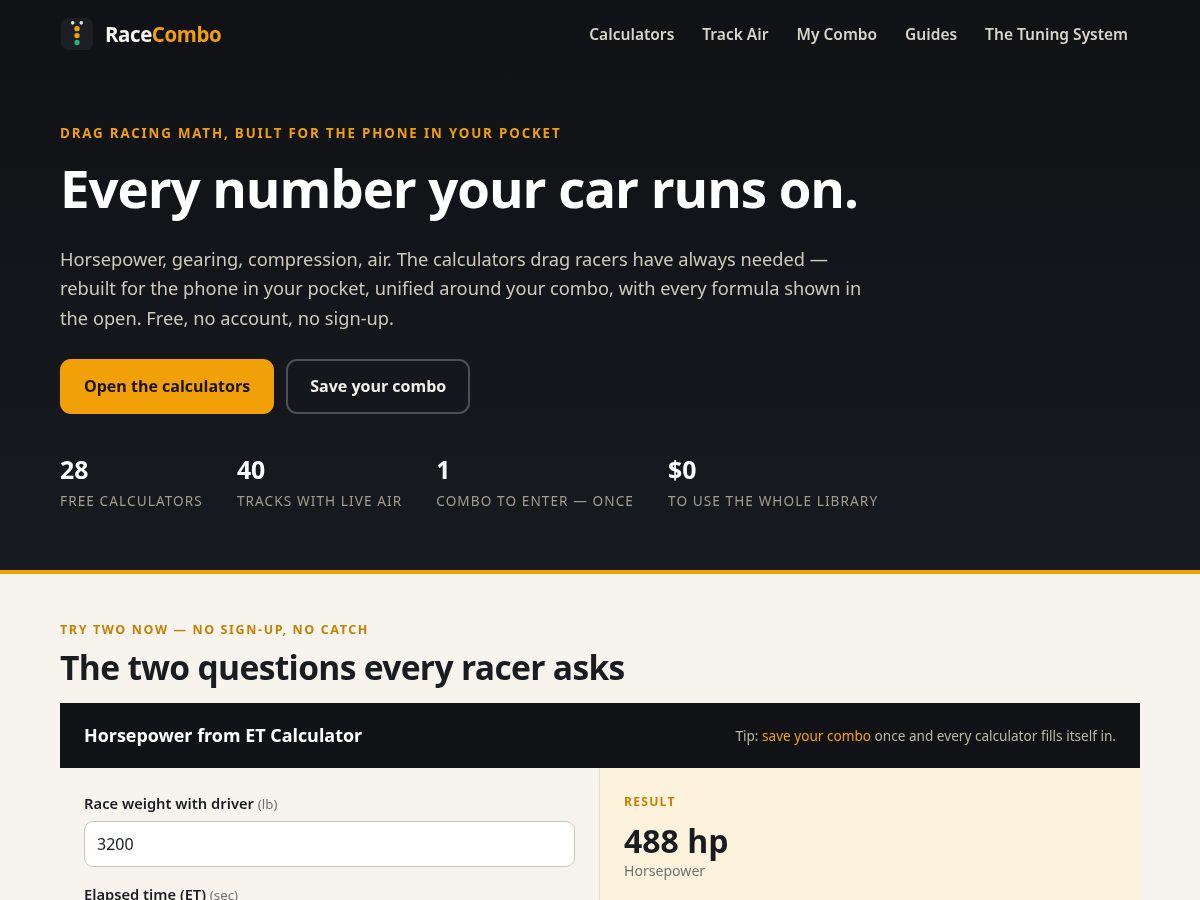Focus the Race weight with driver field

(x=329, y=844)
